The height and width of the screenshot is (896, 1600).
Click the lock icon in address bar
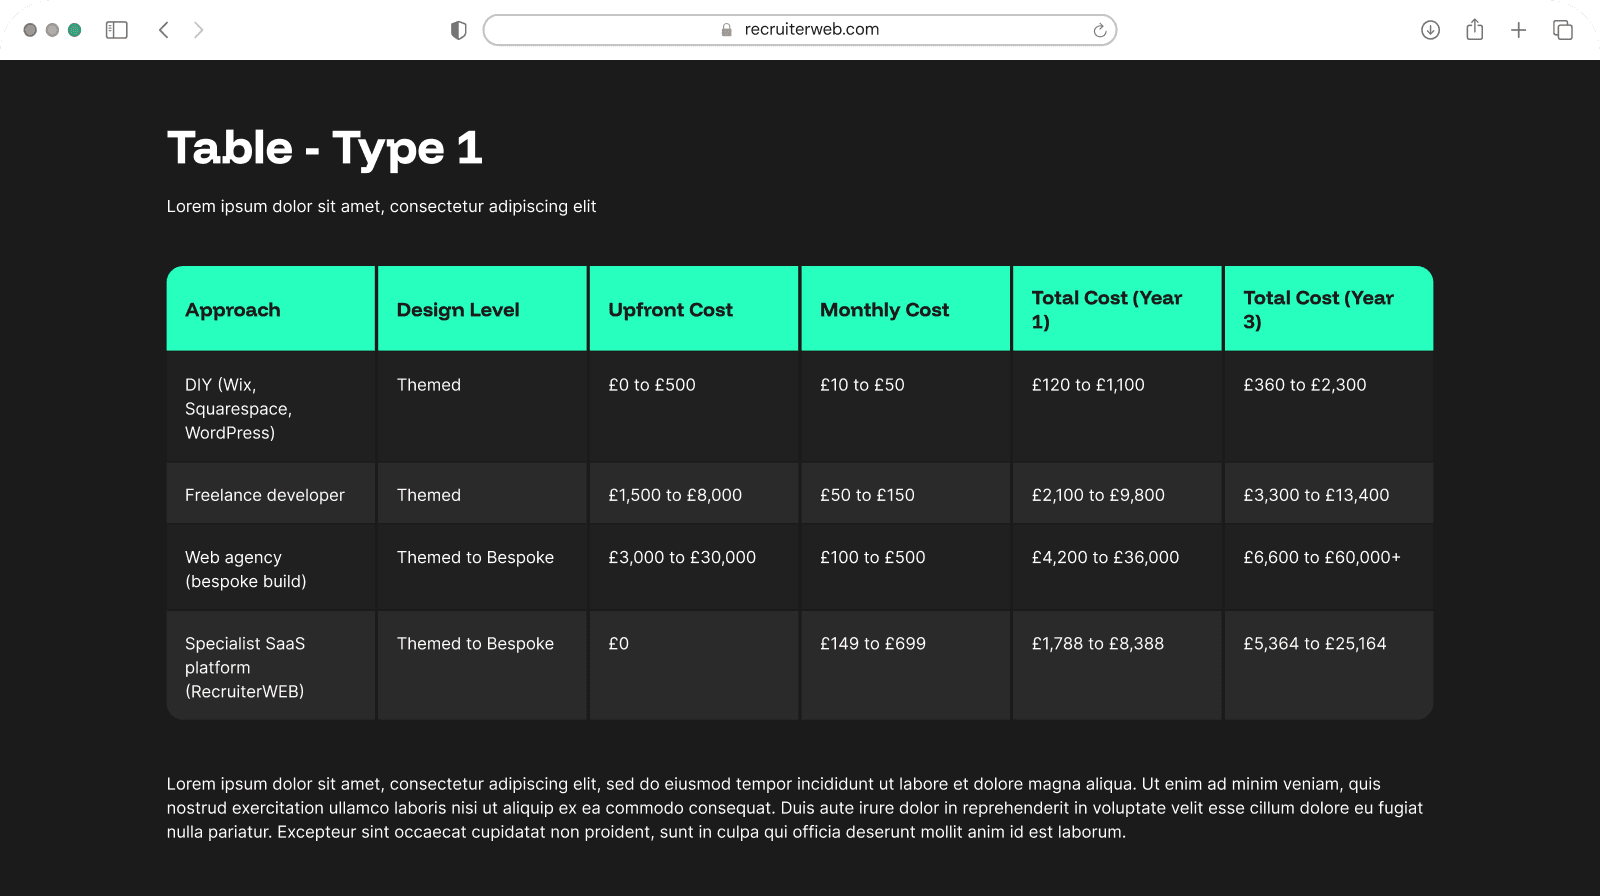click(x=727, y=30)
